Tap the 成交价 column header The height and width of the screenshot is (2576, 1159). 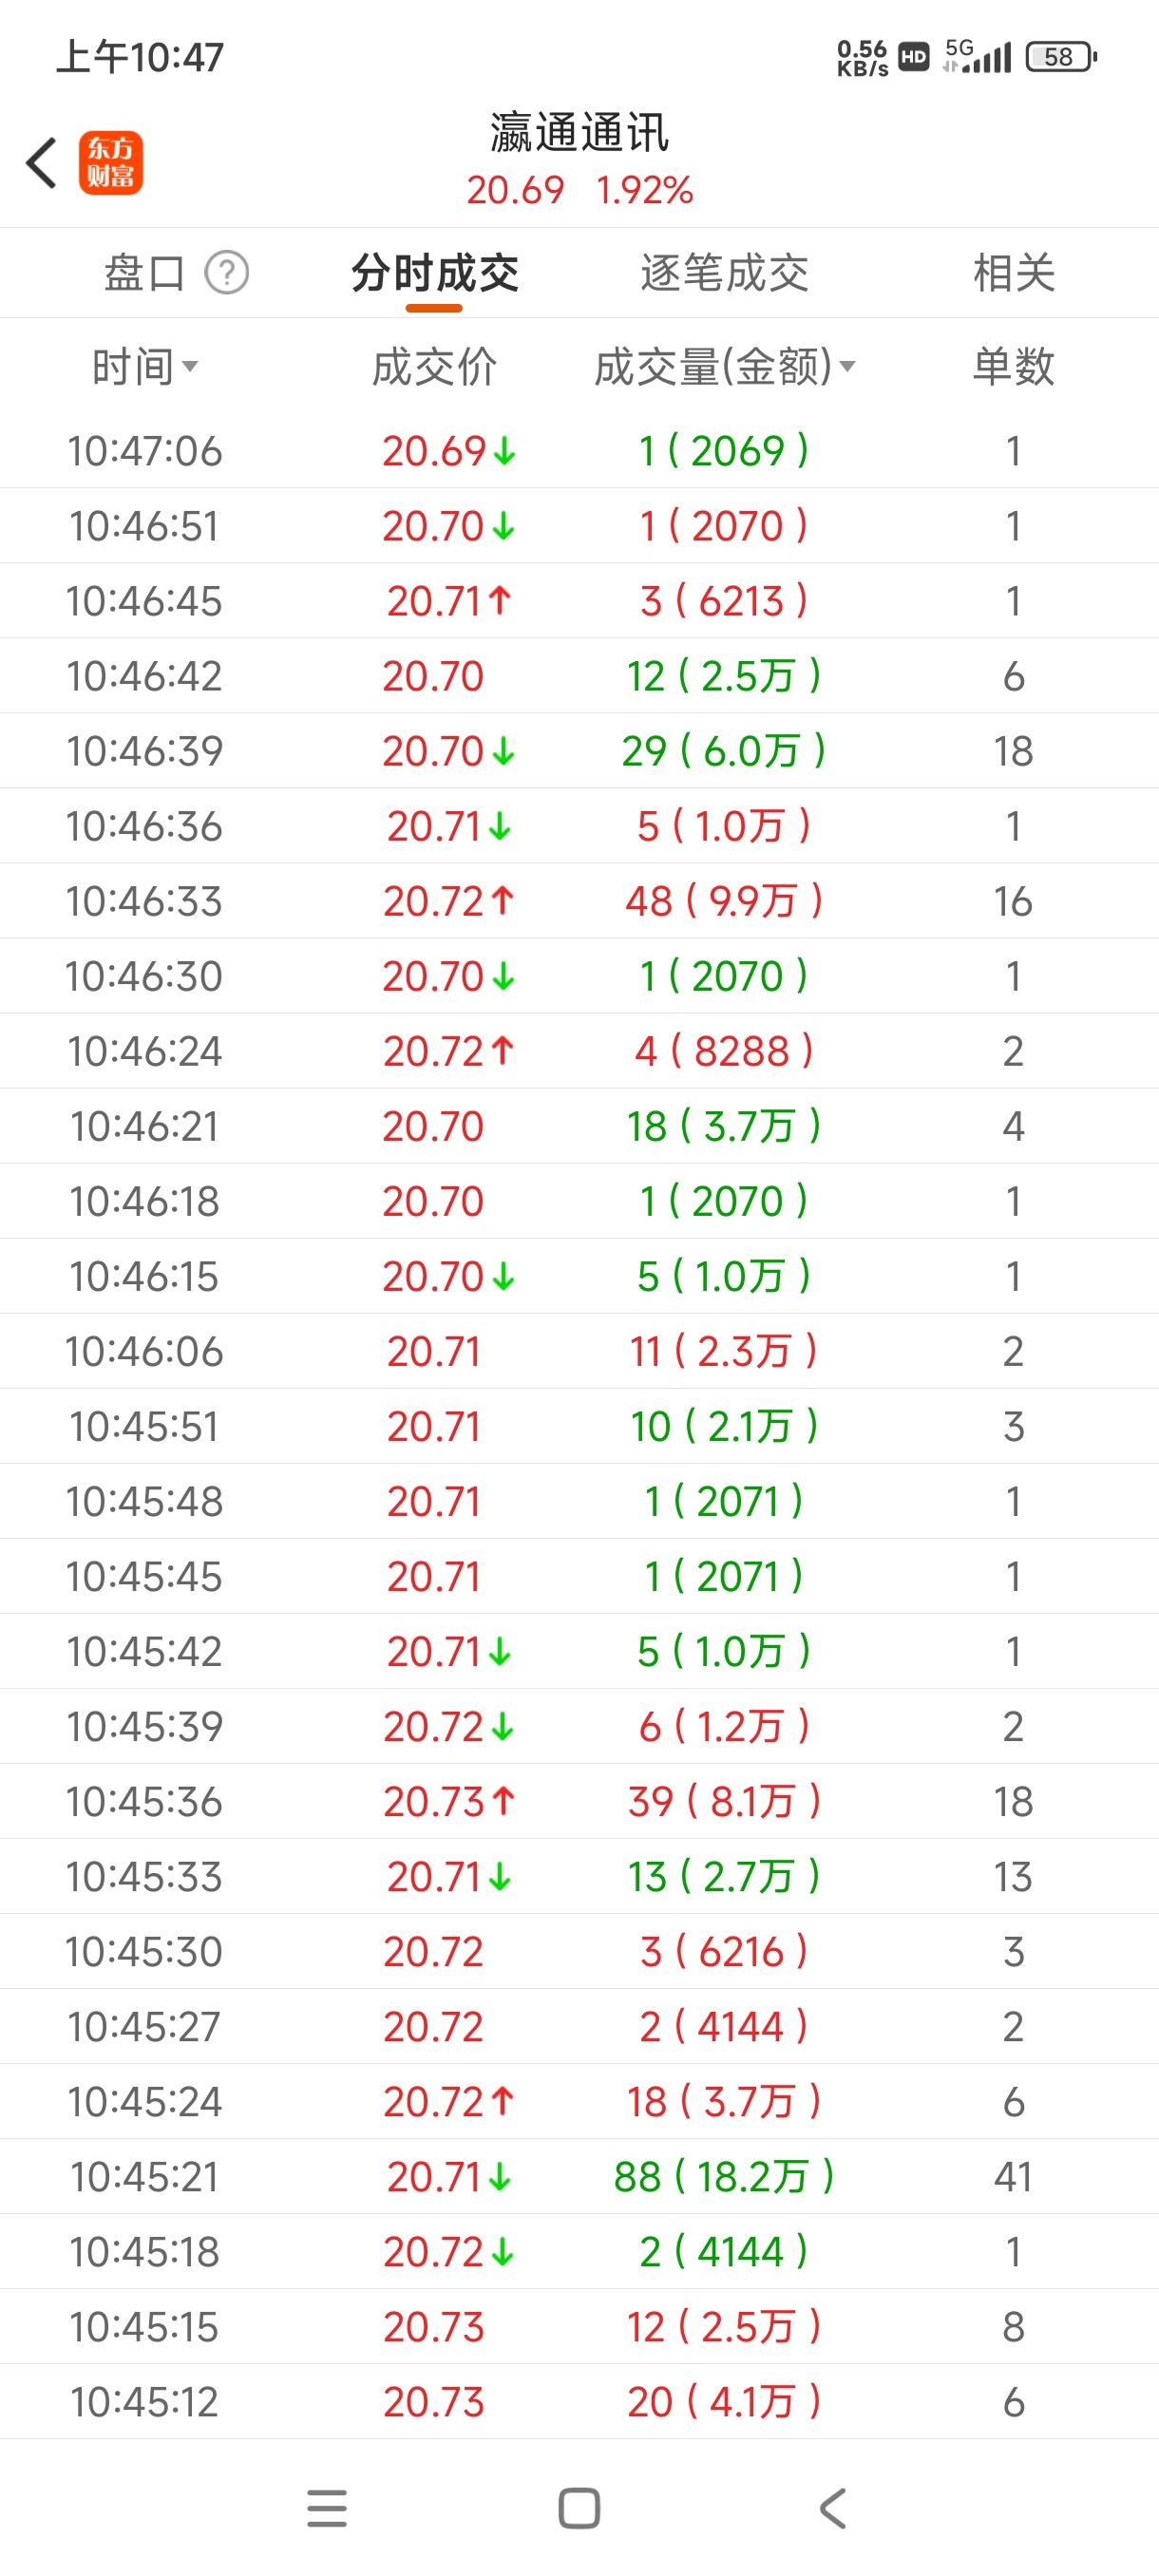tap(434, 367)
